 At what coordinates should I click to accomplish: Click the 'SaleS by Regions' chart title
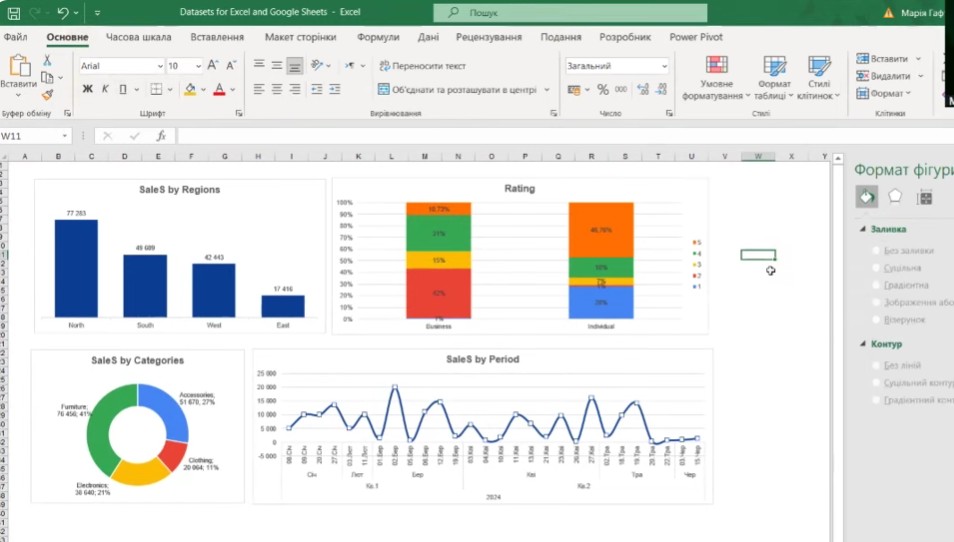pos(179,189)
